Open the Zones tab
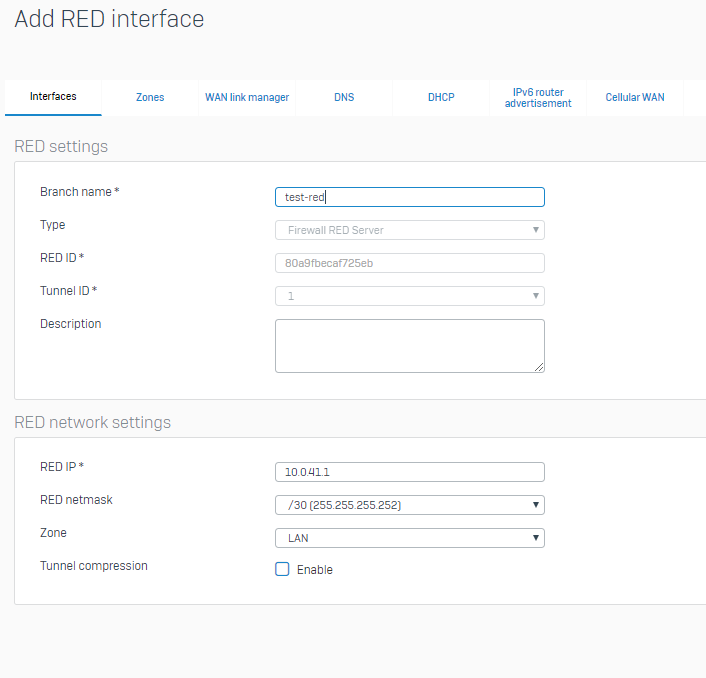The width and height of the screenshot is (706, 678). click(150, 97)
